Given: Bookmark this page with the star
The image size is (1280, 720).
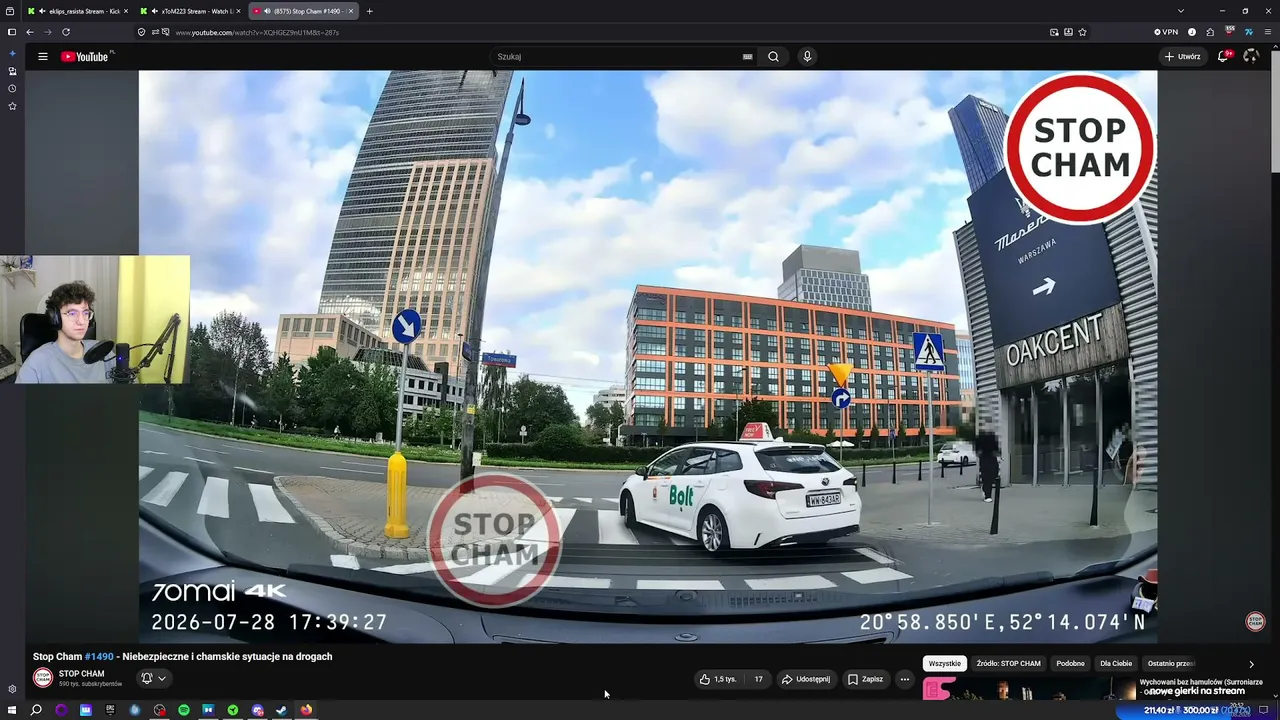Looking at the screenshot, I should (1082, 32).
